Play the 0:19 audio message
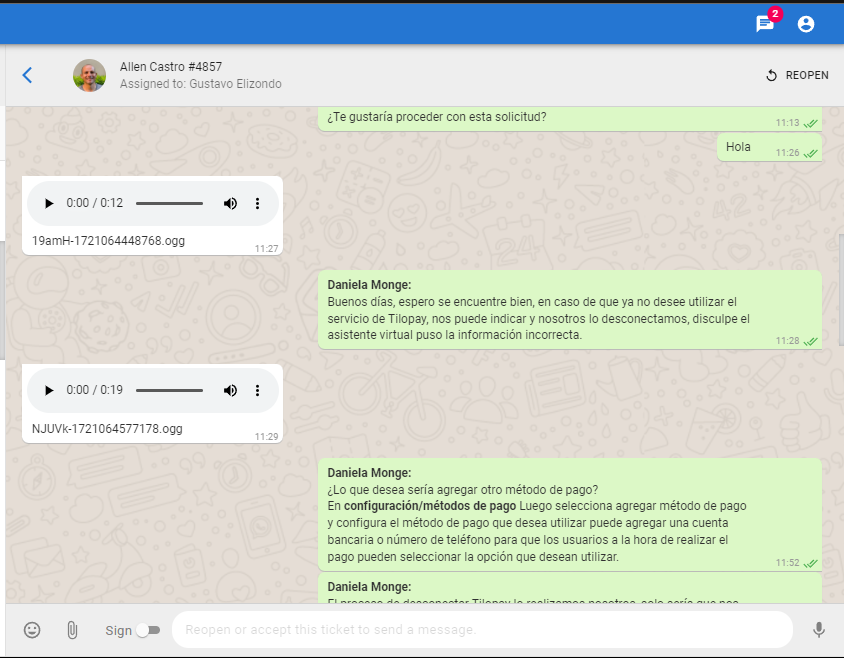Screen dimensions: 844x658 click(49, 390)
